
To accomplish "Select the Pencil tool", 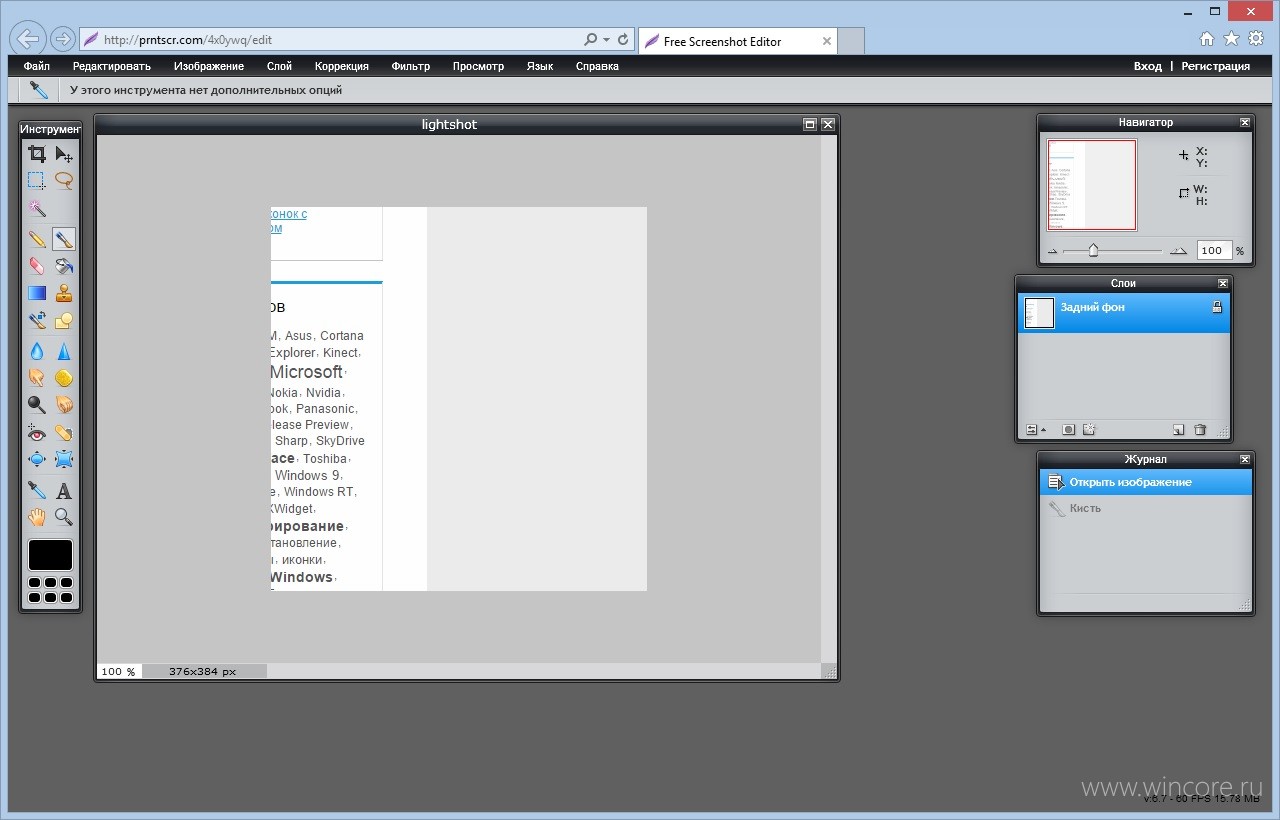I will point(37,239).
